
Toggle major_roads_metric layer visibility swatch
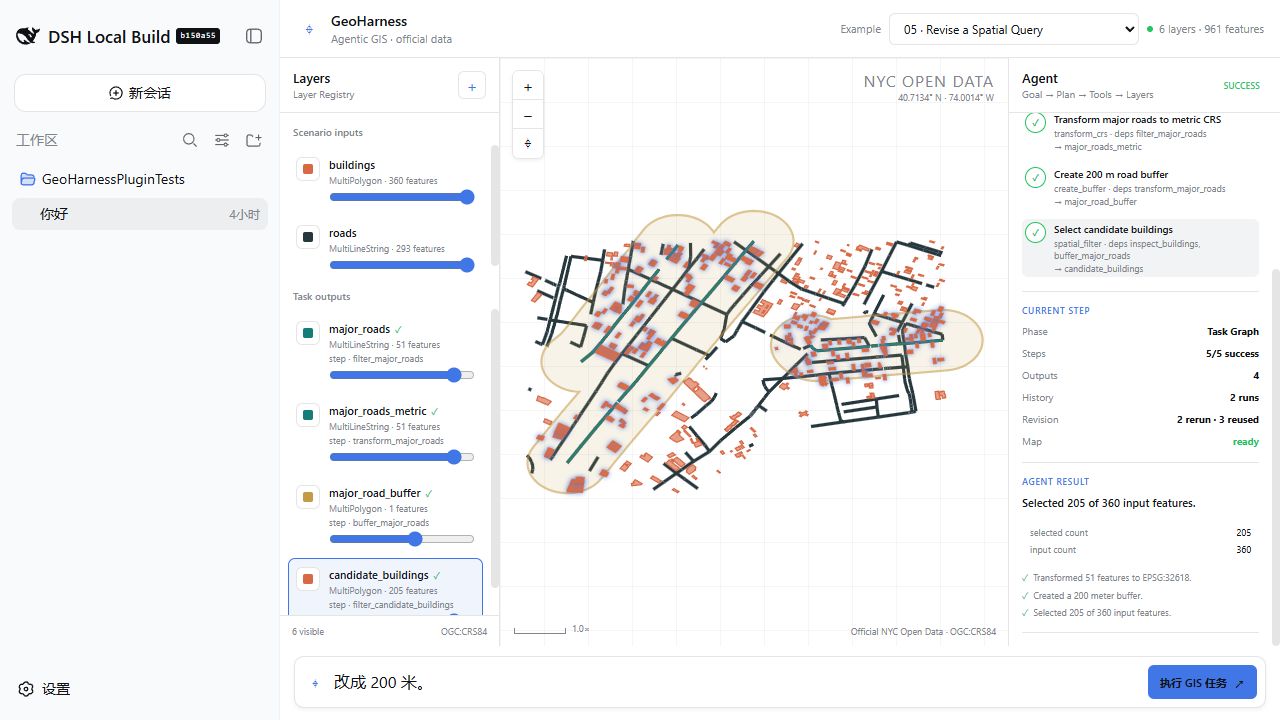coord(308,415)
